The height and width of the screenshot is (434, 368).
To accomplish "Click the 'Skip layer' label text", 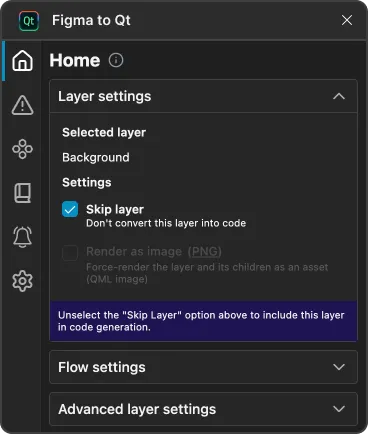I will pos(115,209).
